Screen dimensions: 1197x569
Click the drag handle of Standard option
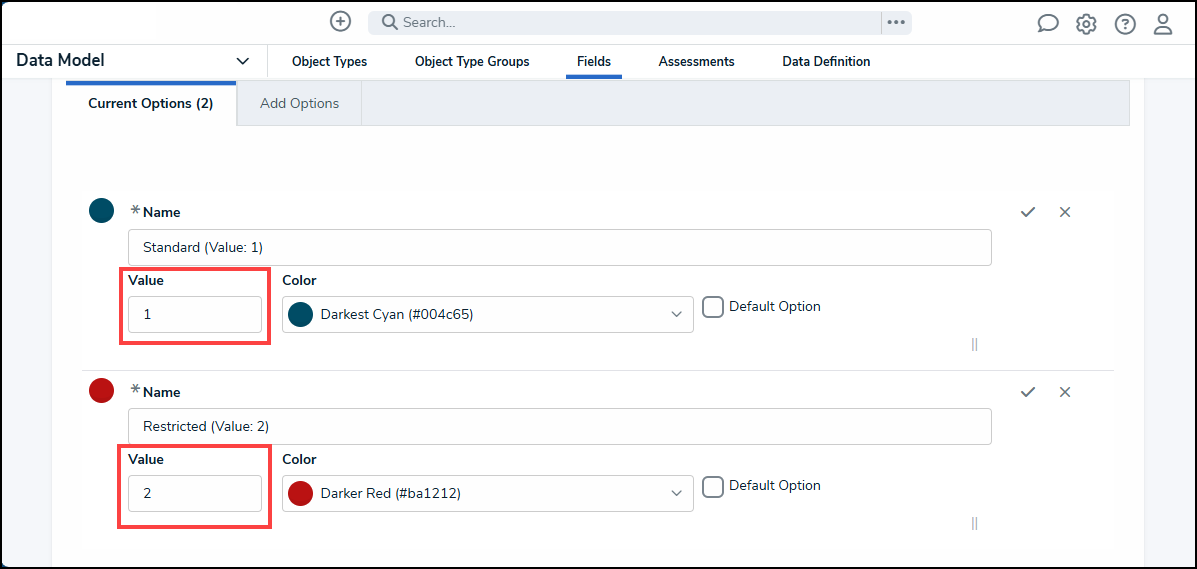(x=974, y=344)
